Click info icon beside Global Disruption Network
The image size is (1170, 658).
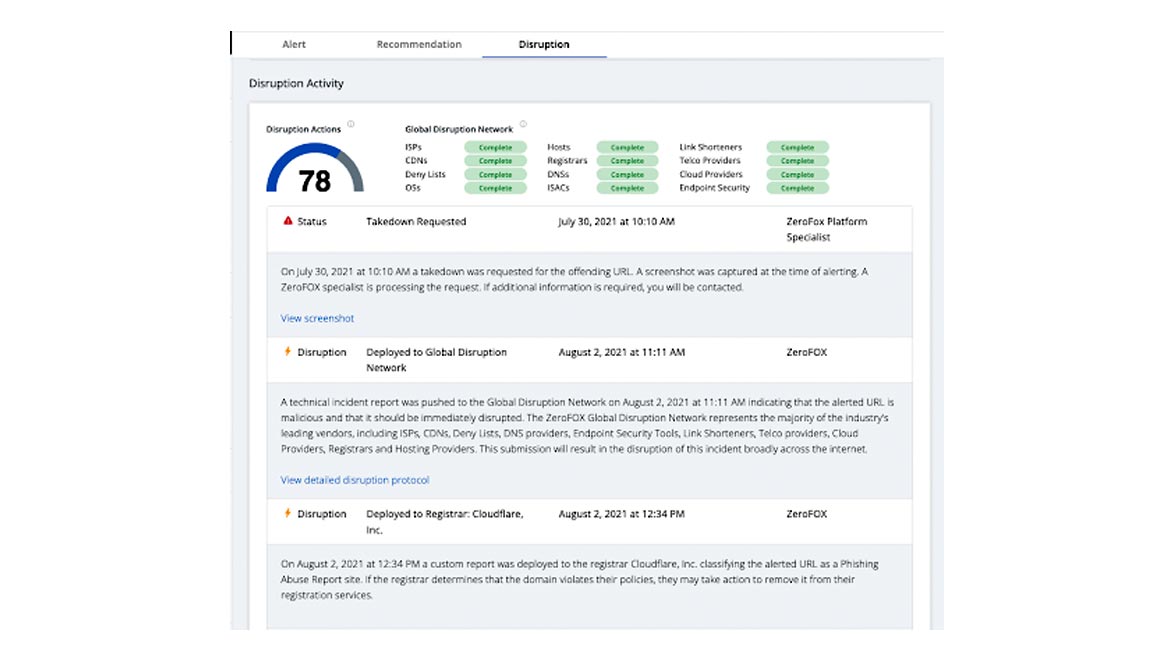click(x=523, y=125)
